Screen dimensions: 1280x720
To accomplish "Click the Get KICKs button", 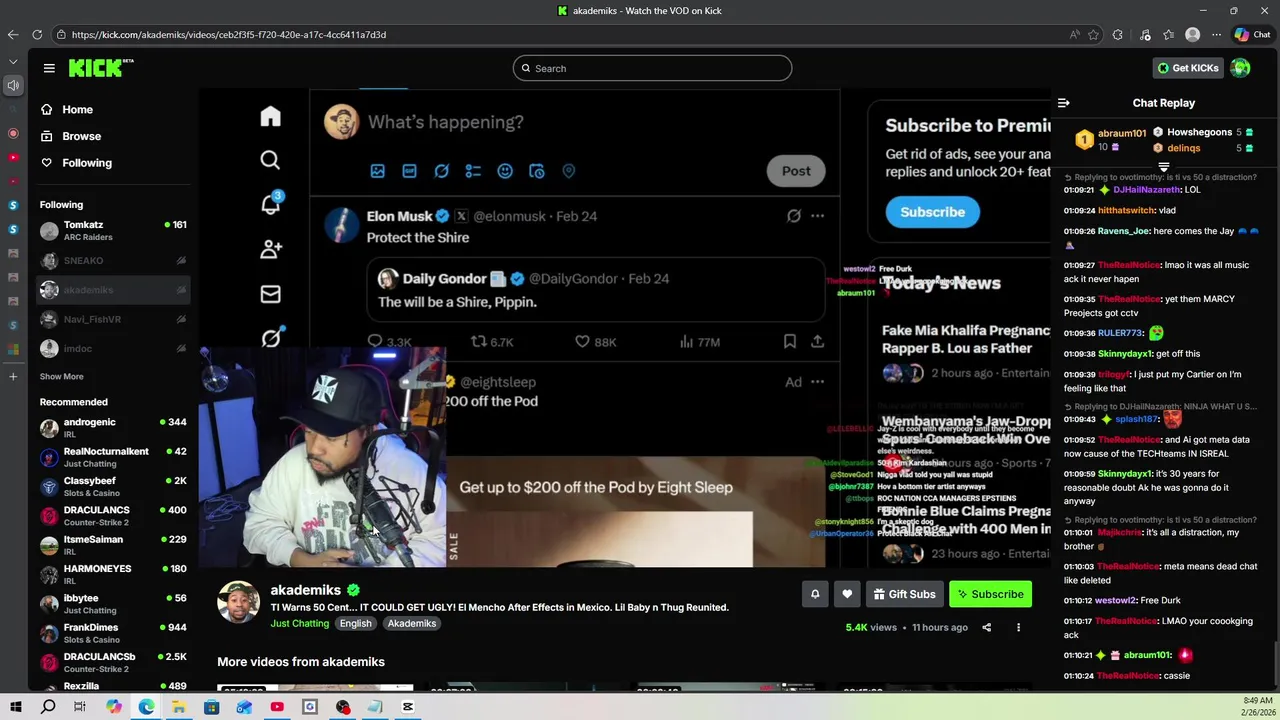I will 1187,68.
